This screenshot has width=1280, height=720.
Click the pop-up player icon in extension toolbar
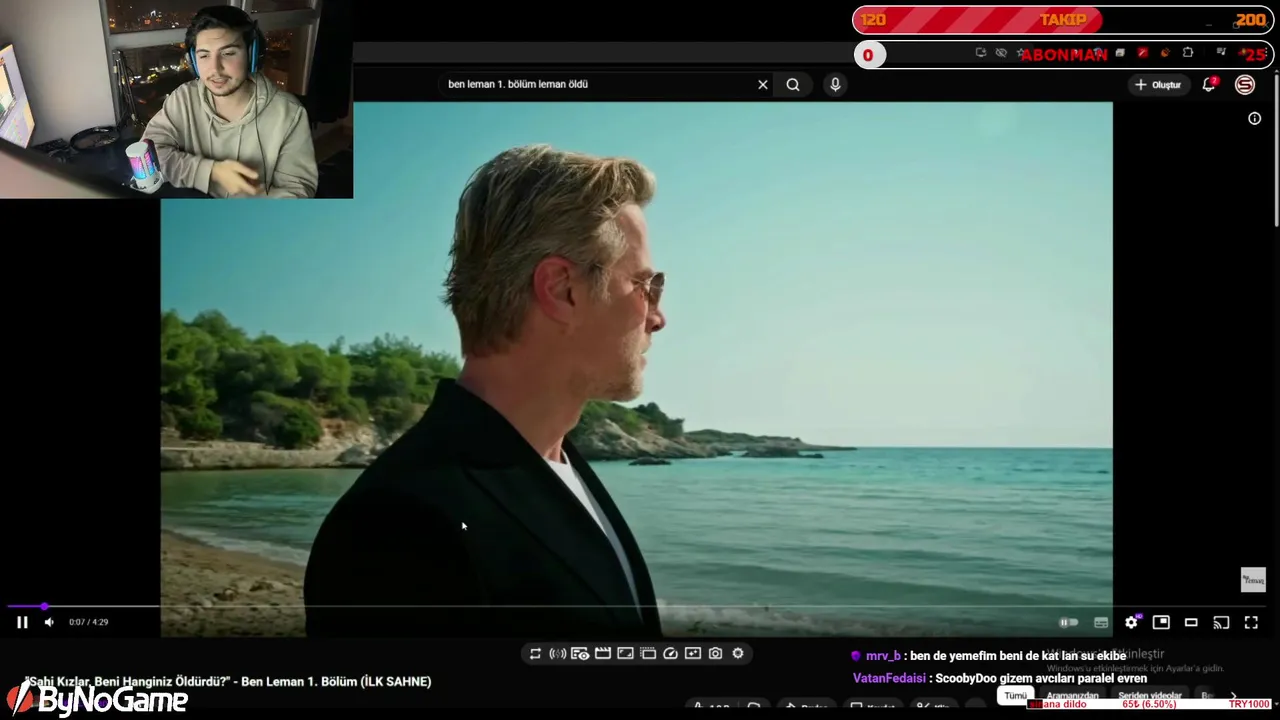(x=648, y=653)
